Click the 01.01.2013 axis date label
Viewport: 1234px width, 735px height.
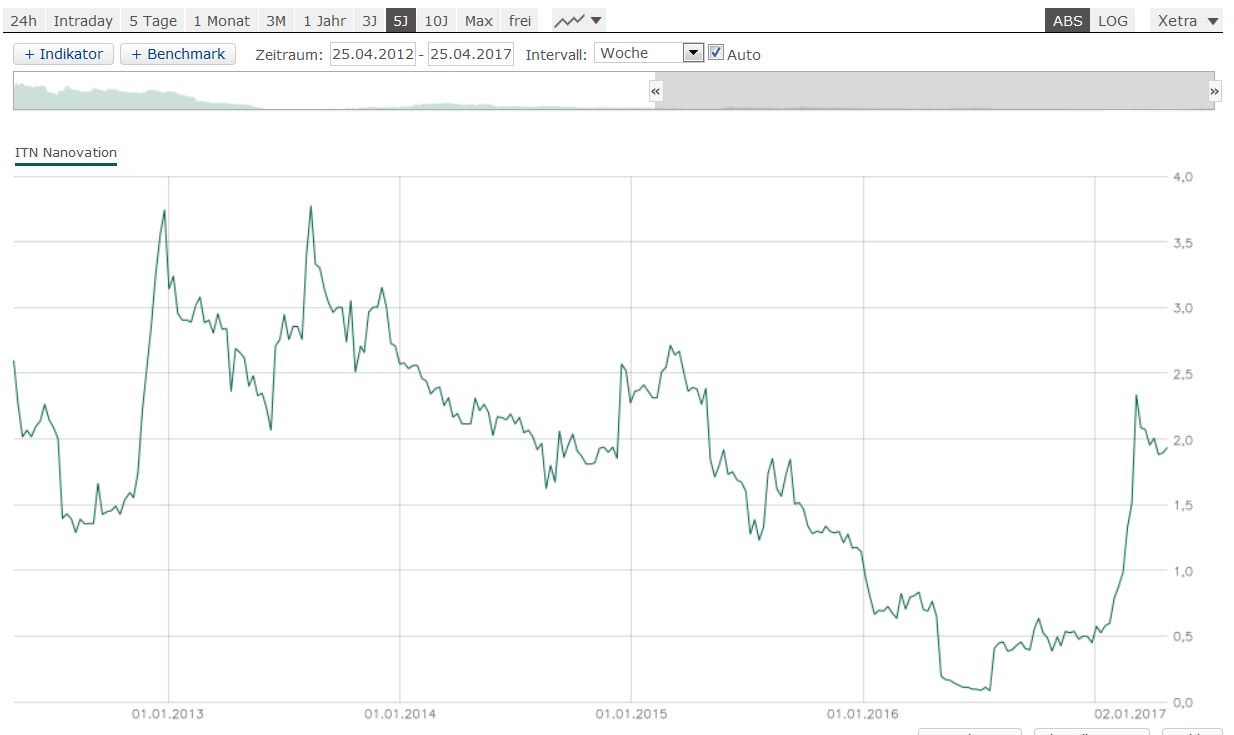(x=168, y=714)
